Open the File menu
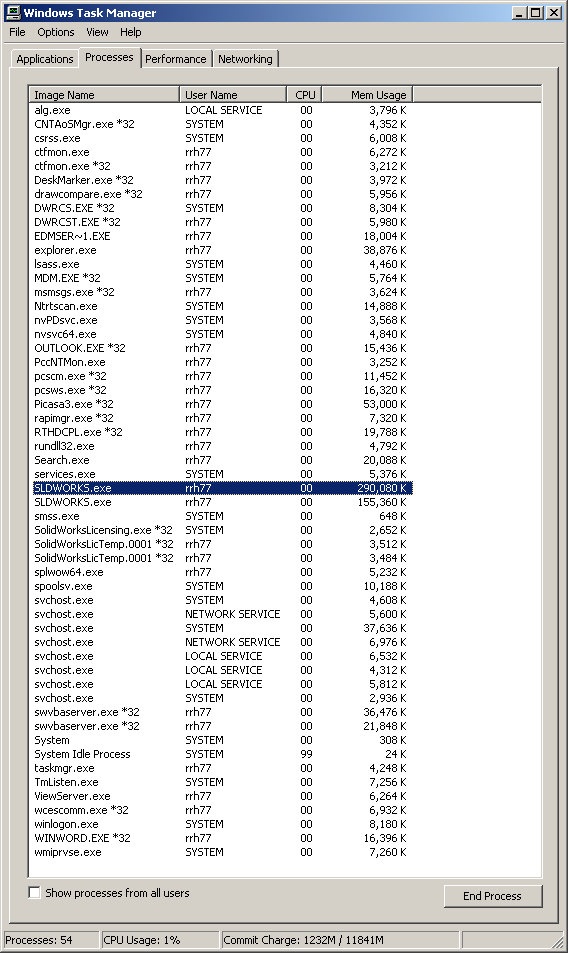This screenshot has width=568, height=953. point(17,32)
